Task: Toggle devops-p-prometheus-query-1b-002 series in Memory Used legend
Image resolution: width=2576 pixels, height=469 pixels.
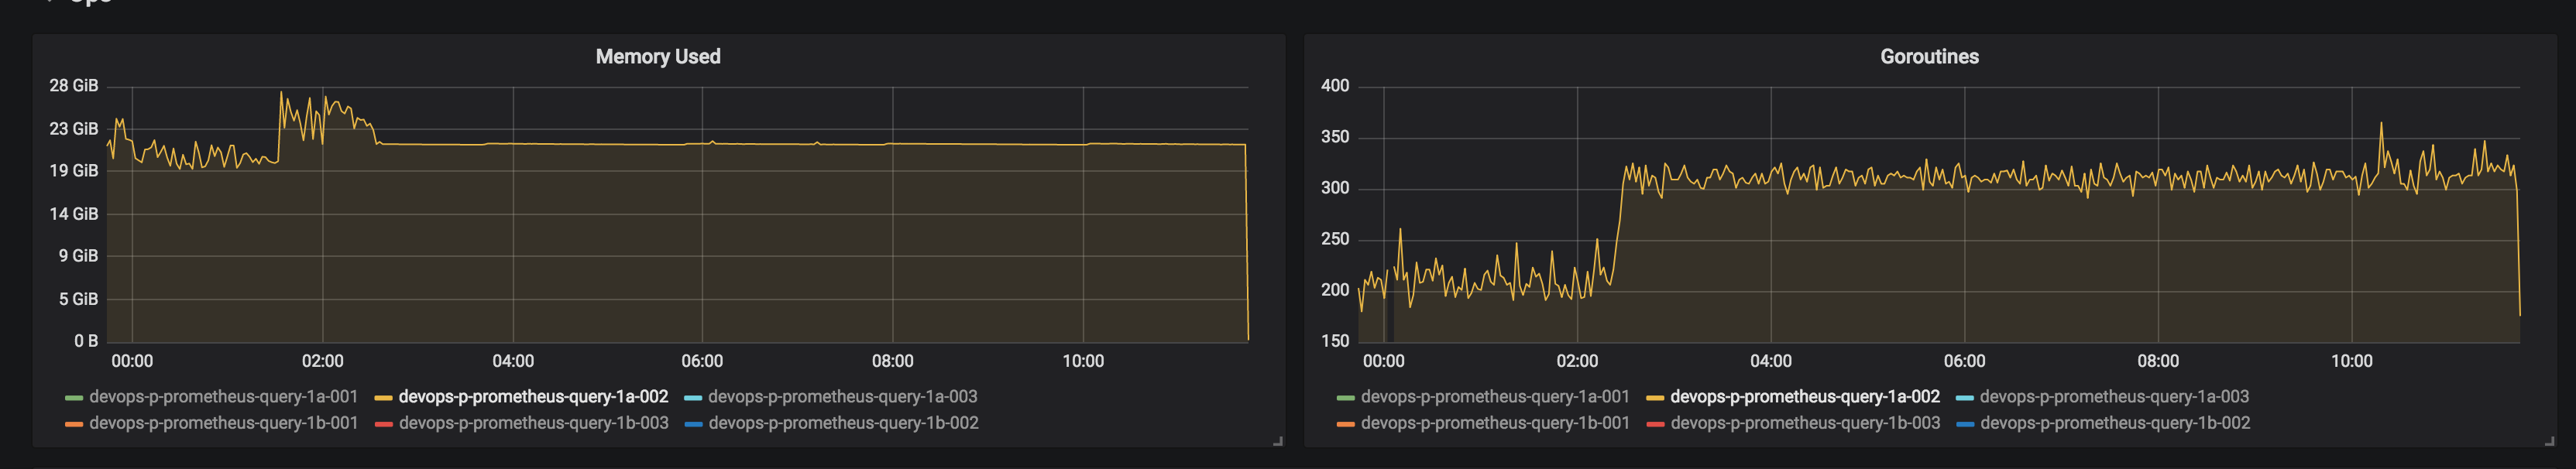Action: point(843,423)
